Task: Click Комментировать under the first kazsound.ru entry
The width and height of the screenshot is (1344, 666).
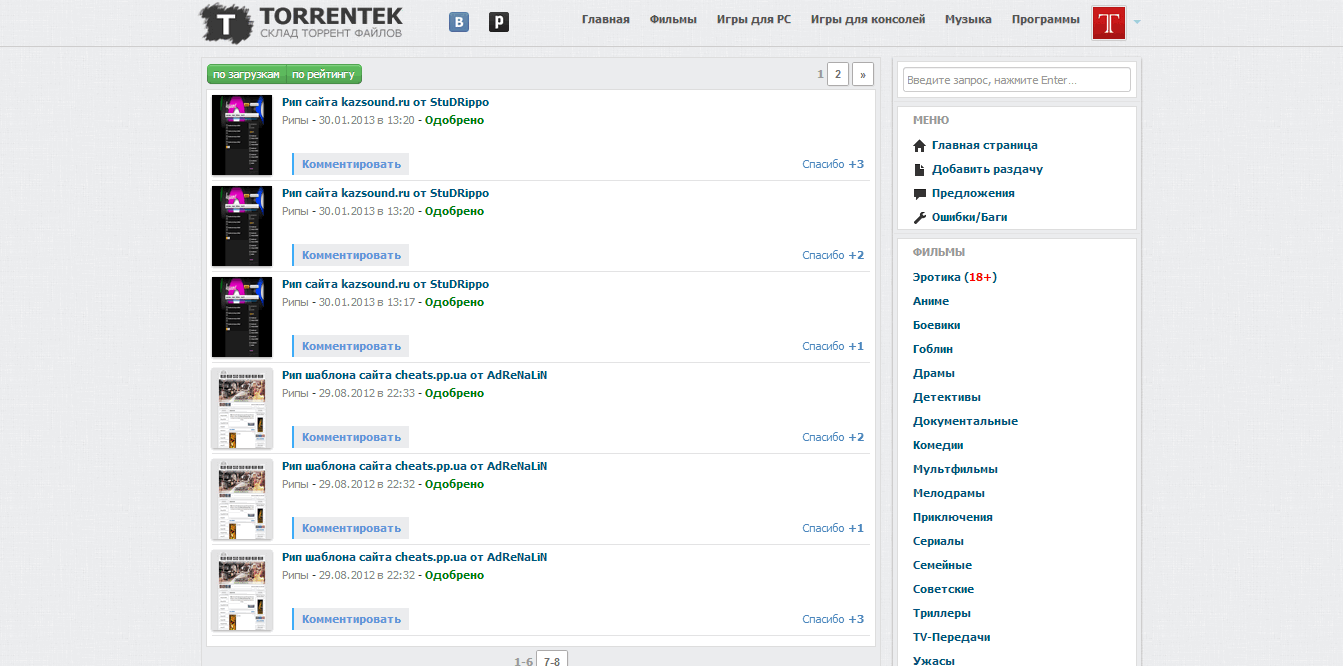Action: tap(351, 164)
